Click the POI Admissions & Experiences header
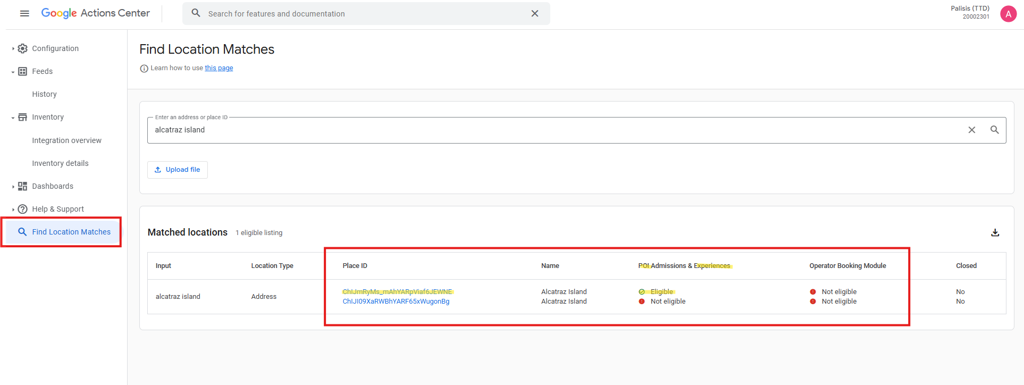The width and height of the screenshot is (1024, 385). (685, 266)
